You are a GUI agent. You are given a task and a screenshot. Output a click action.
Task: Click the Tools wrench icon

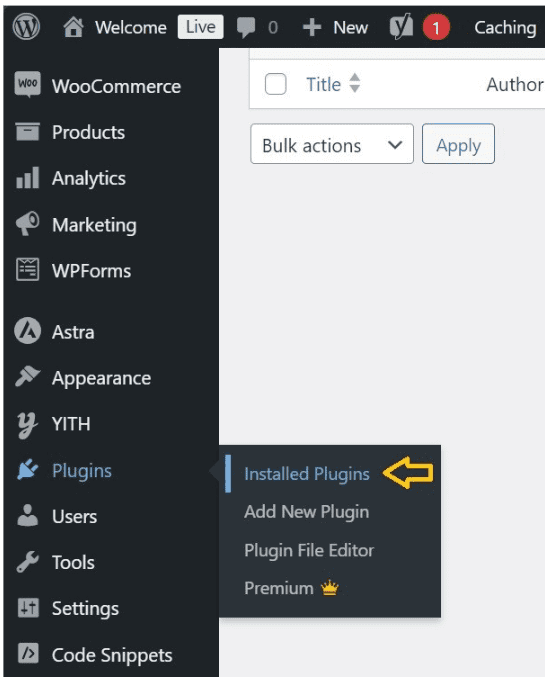coord(28,562)
